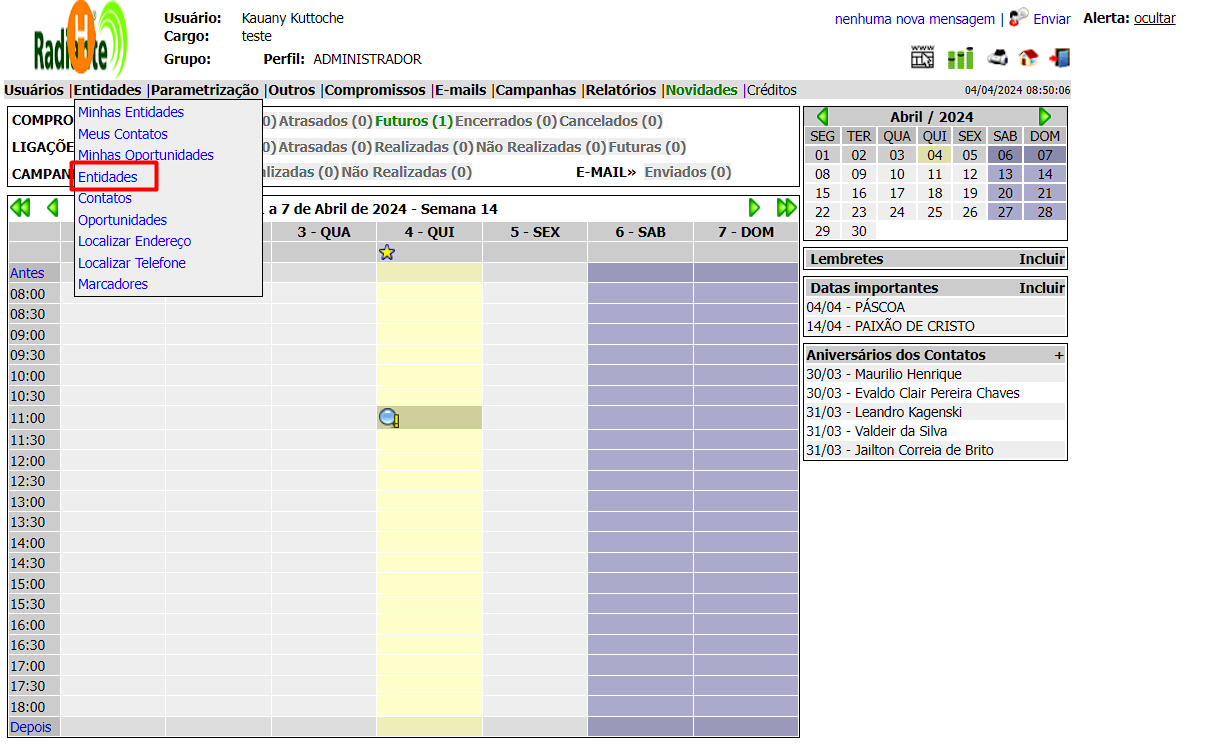Open the Enviar message link

pos(1051,19)
